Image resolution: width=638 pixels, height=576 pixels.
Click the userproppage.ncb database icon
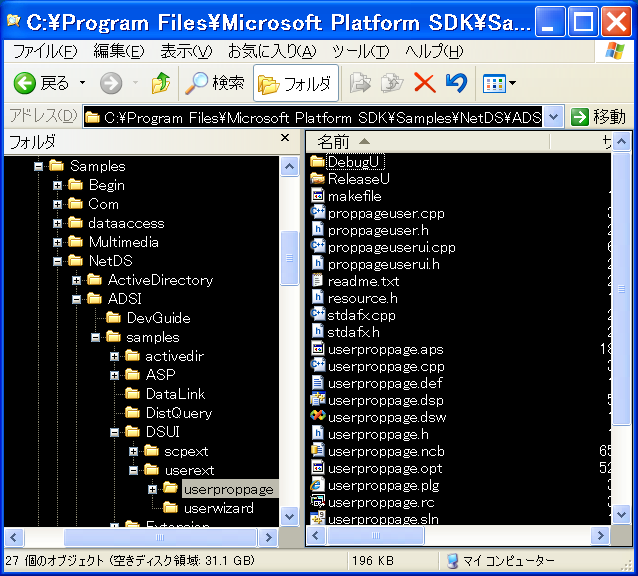tap(317, 451)
